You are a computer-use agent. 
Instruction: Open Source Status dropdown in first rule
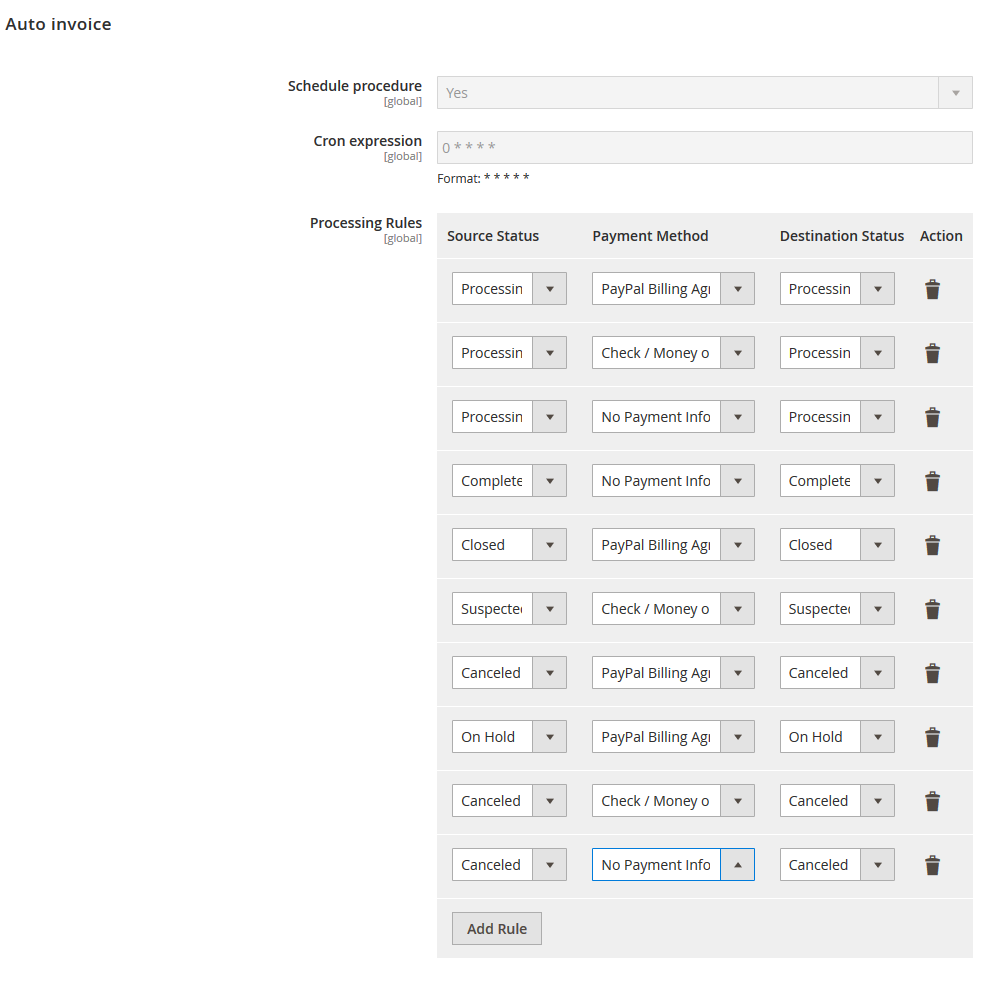coord(509,289)
